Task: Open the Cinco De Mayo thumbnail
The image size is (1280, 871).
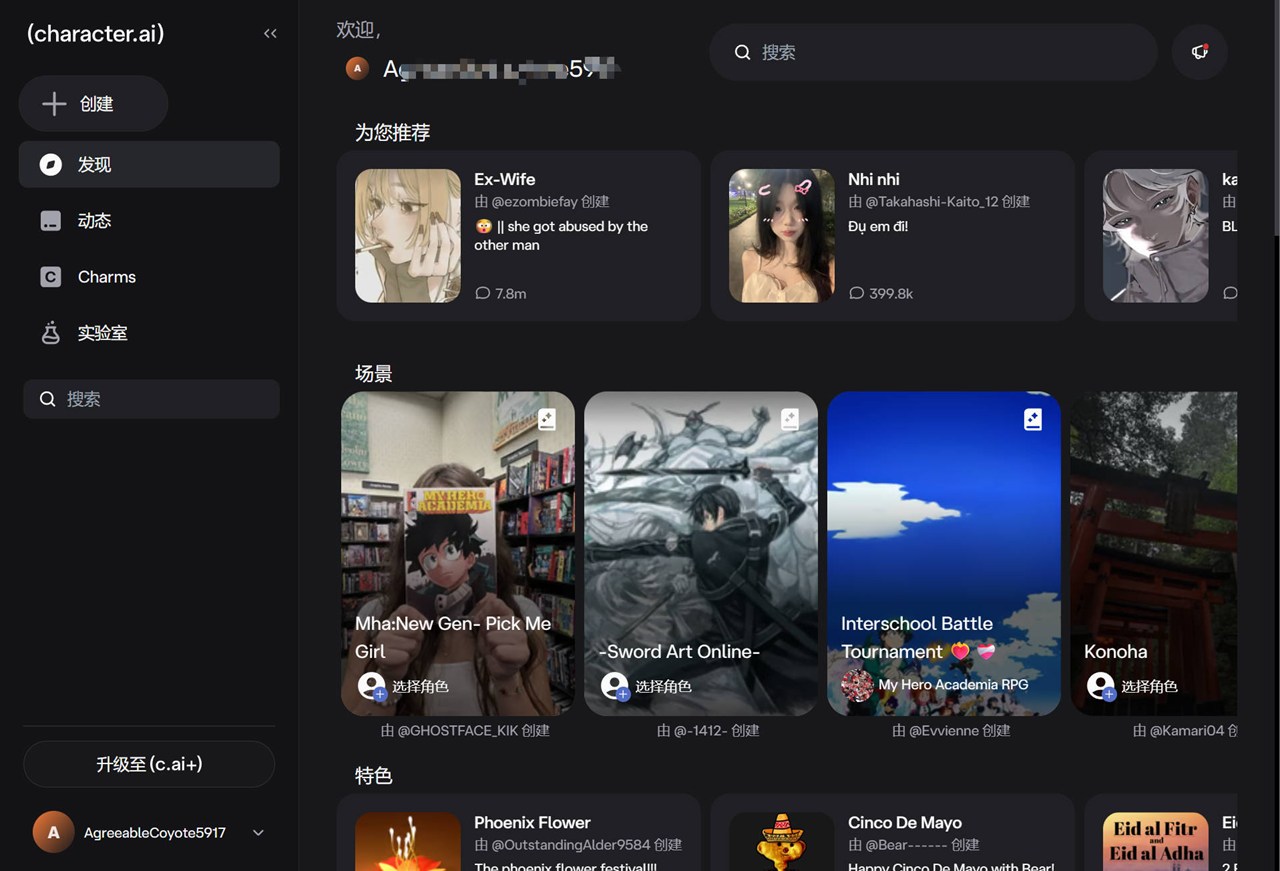Action: [x=781, y=841]
